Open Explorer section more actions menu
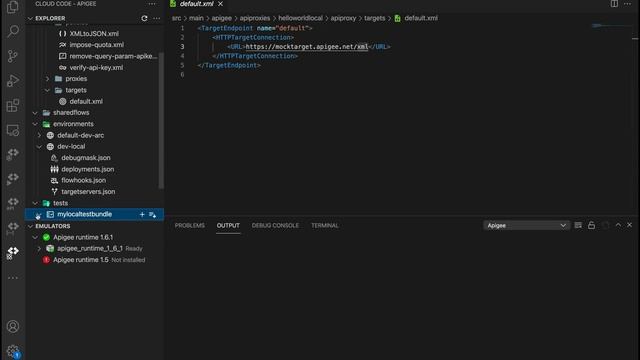This screenshot has width=640, height=360. point(157,18)
